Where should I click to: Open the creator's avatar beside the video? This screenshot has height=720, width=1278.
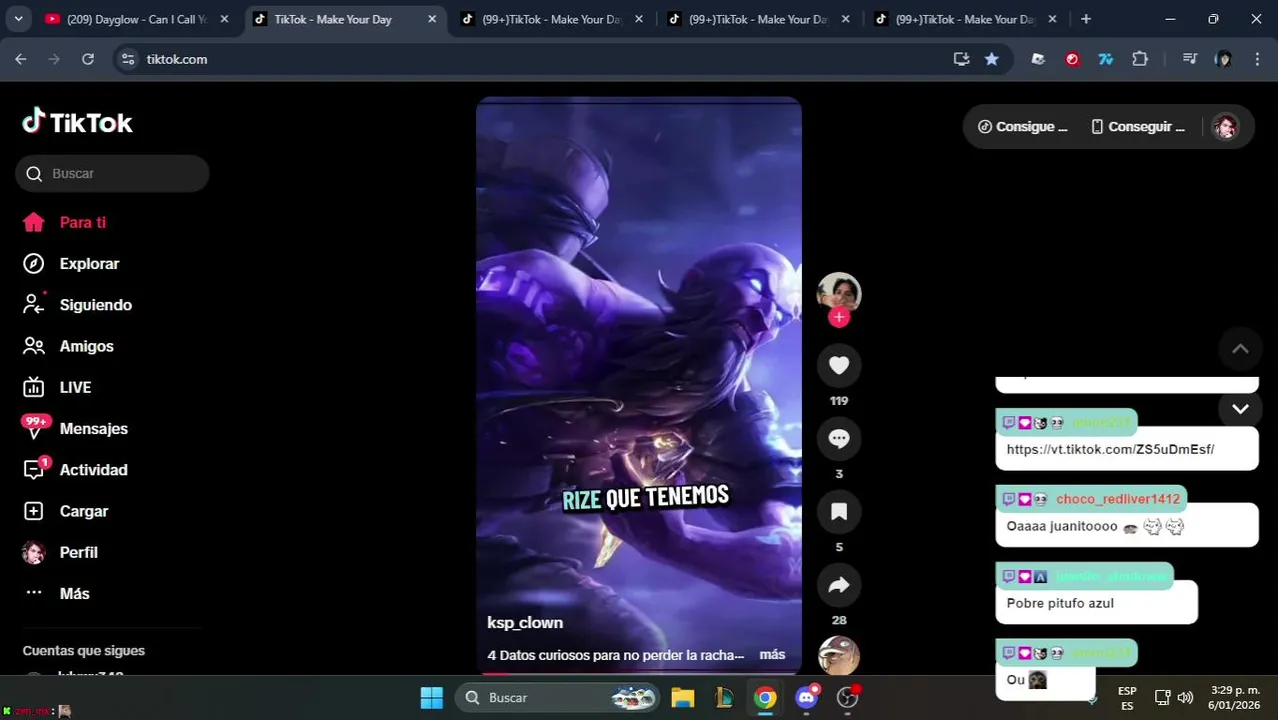(x=839, y=293)
